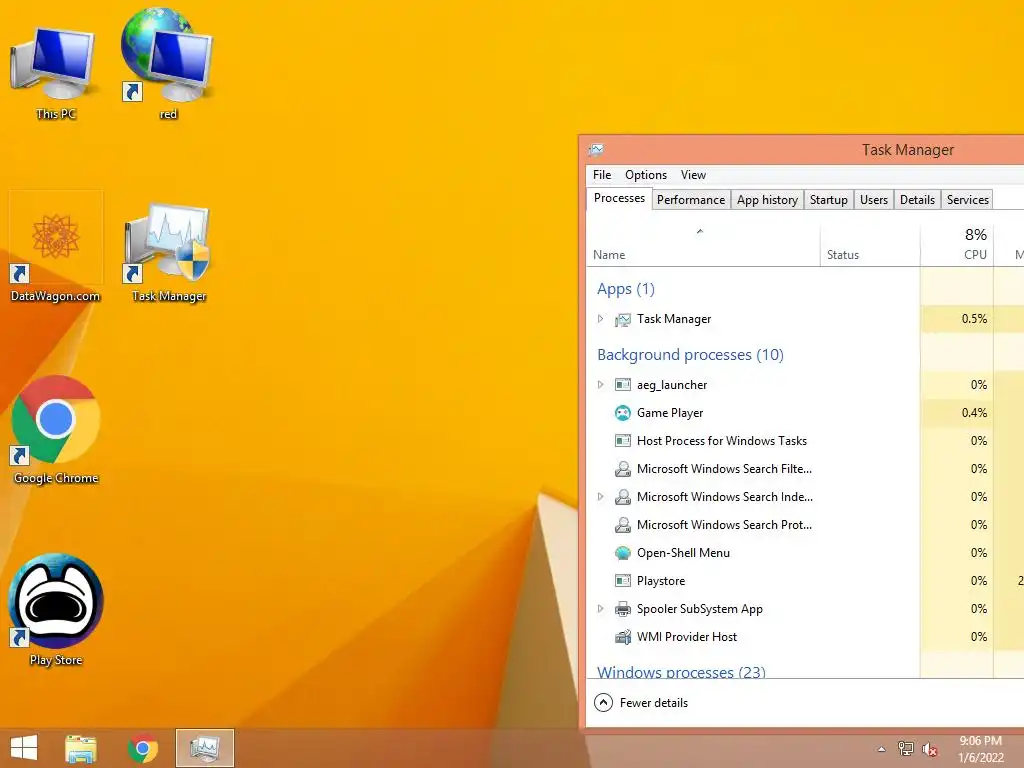Click the Playstore process icon

coord(623,581)
